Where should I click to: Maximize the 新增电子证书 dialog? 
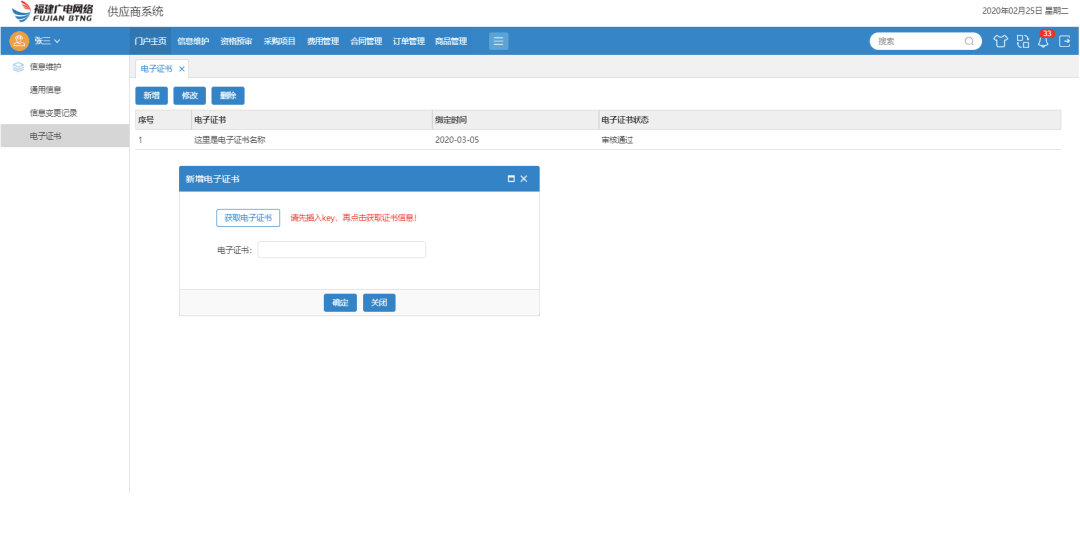(511, 179)
